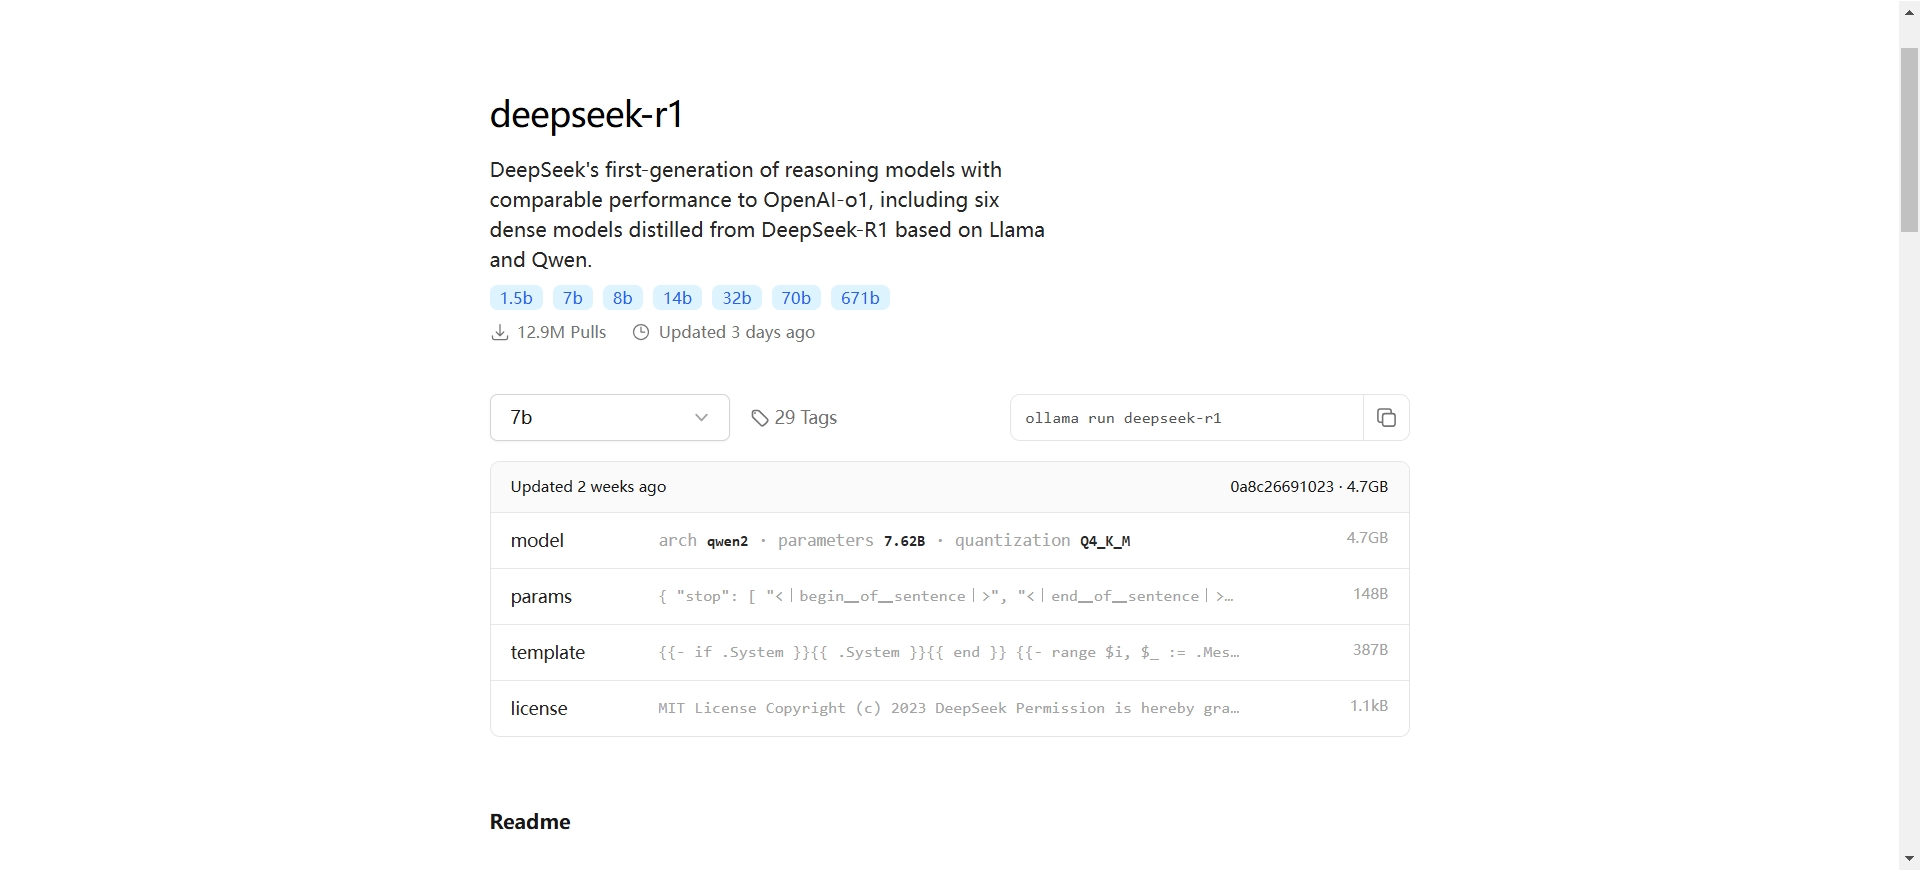Click the tag icon beside 29 Tags

point(760,418)
